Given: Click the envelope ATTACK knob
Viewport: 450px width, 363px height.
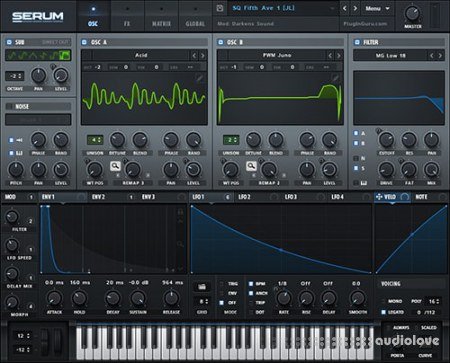Looking at the screenshot, I should [54, 298].
